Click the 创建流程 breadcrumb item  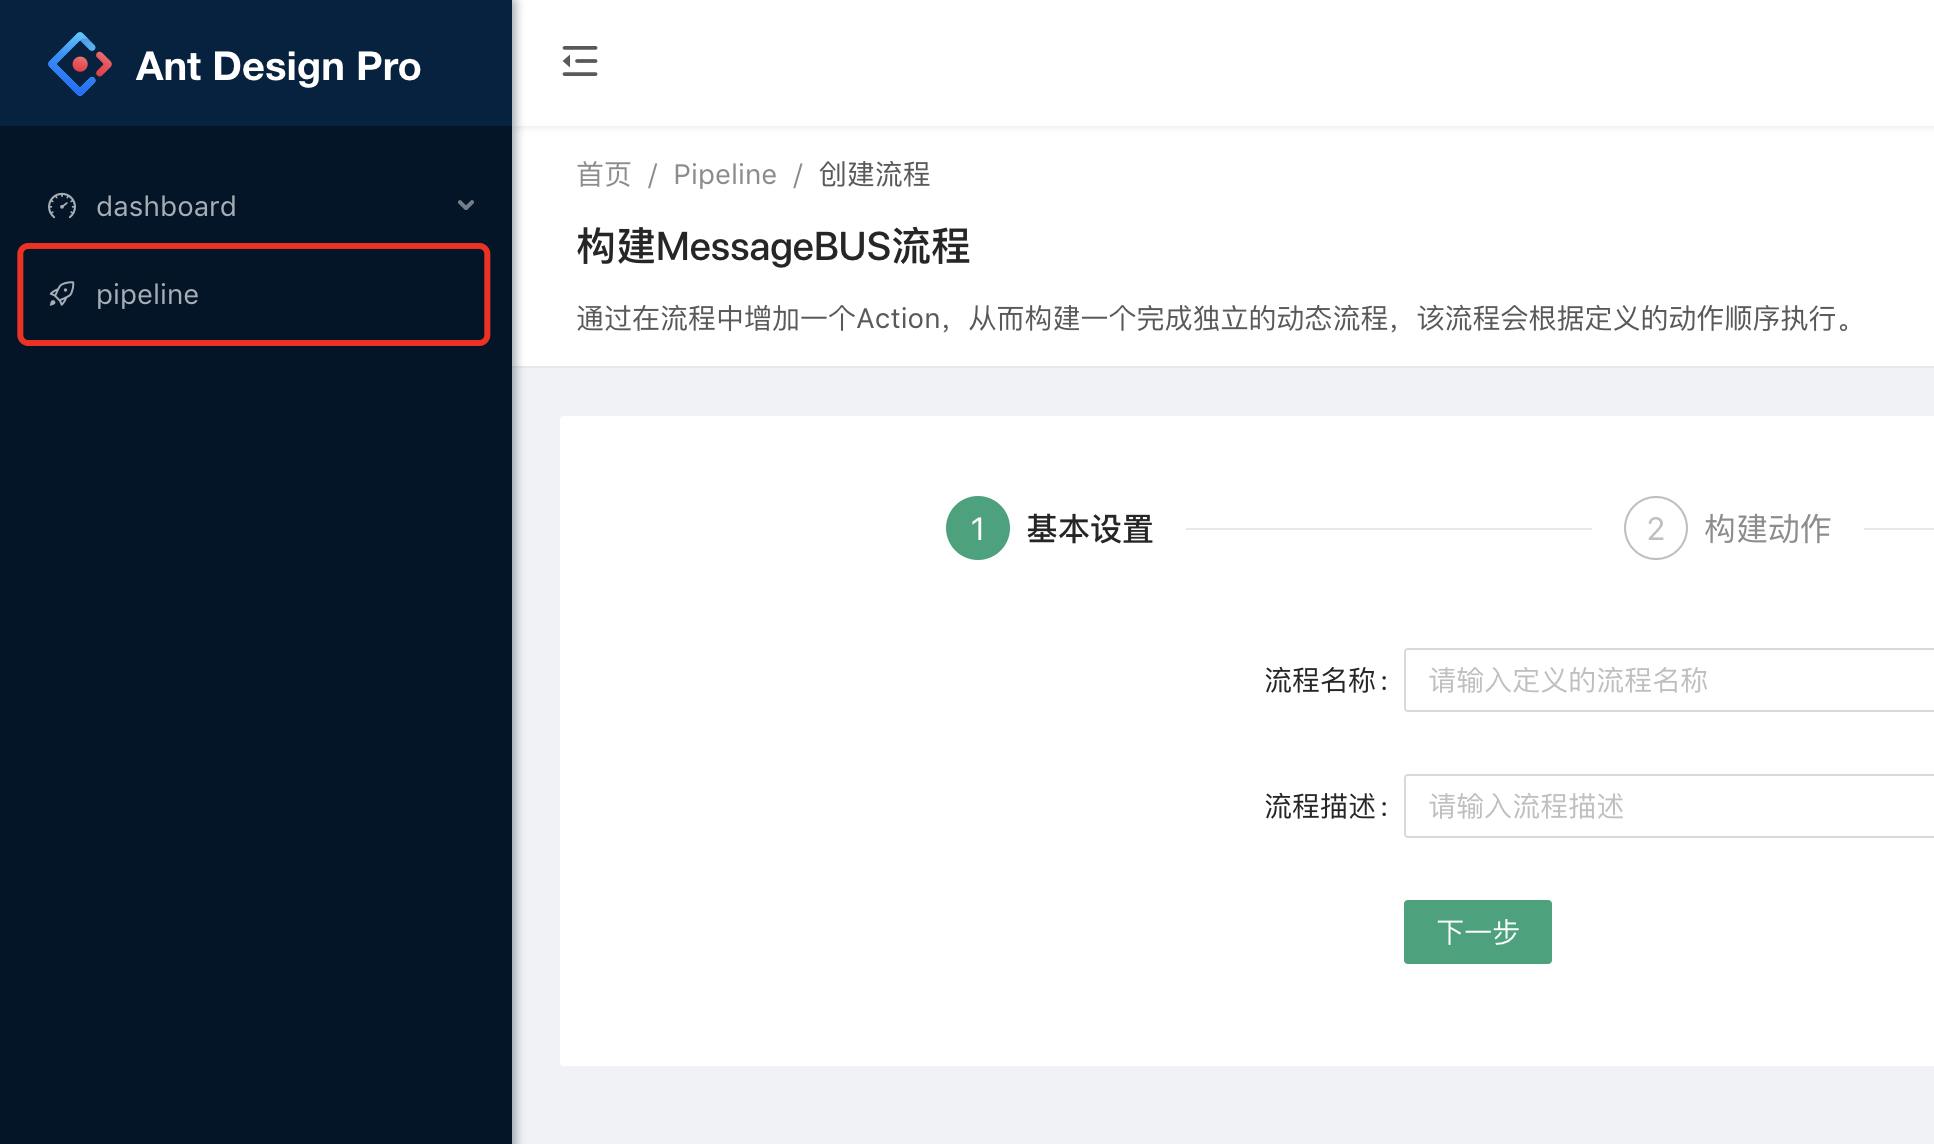coord(874,174)
